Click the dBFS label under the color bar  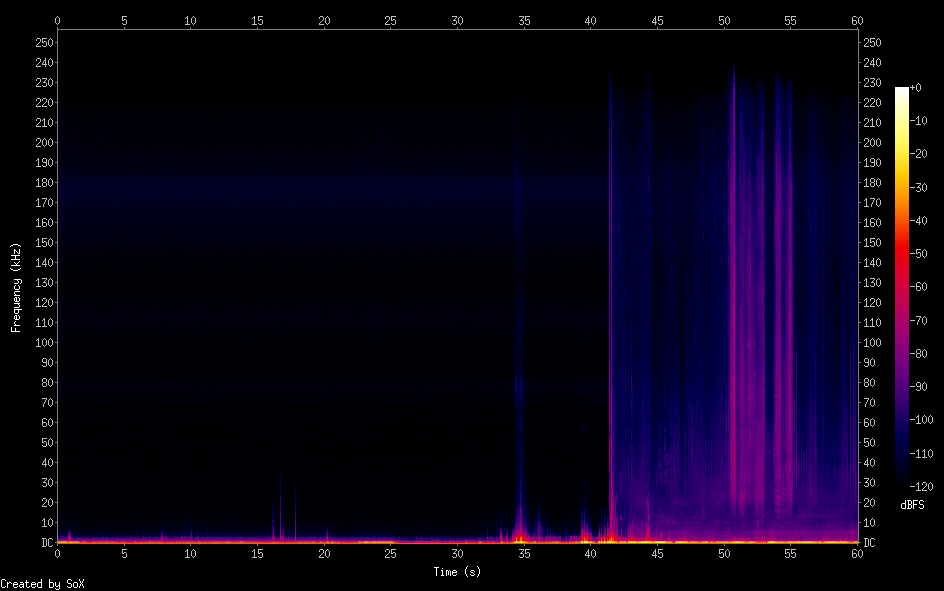pyautogui.click(x=912, y=505)
